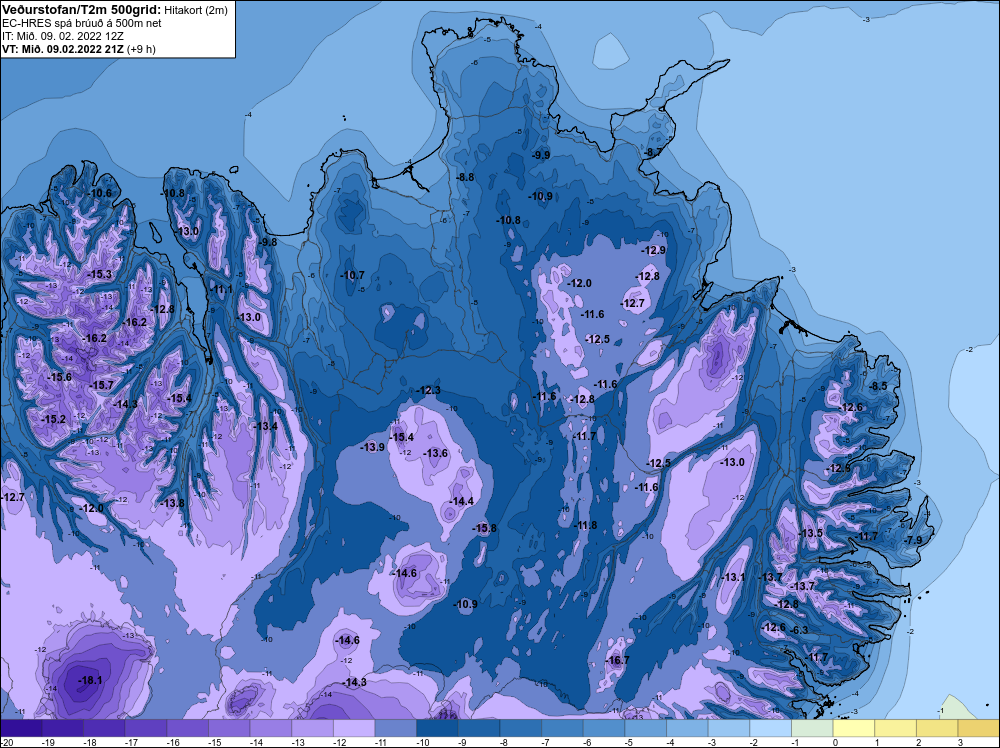
Task: Click the -8.8 temperature reading
Action: coord(466,177)
